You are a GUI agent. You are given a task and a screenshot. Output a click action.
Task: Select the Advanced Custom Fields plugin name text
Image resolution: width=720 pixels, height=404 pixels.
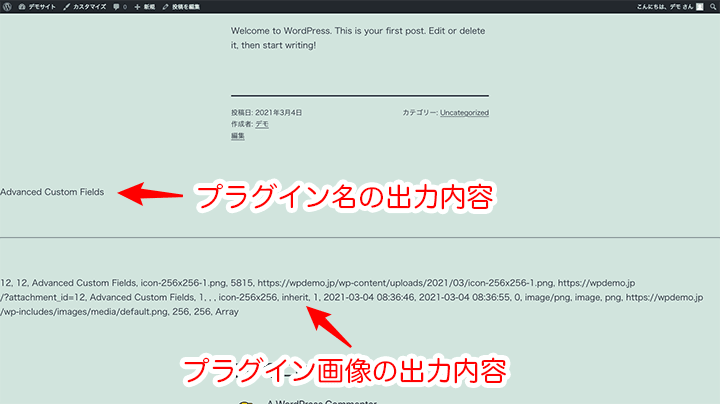(x=52, y=192)
